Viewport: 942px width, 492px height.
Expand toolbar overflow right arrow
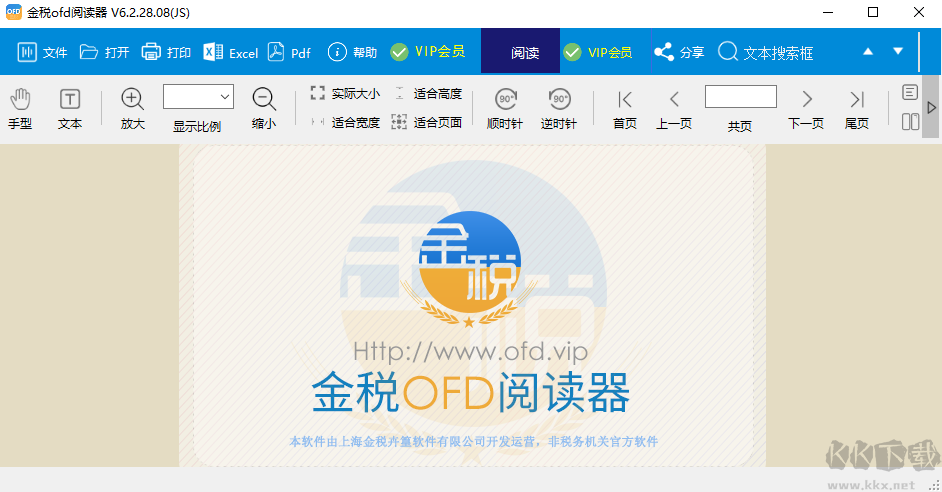click(931, 108)
